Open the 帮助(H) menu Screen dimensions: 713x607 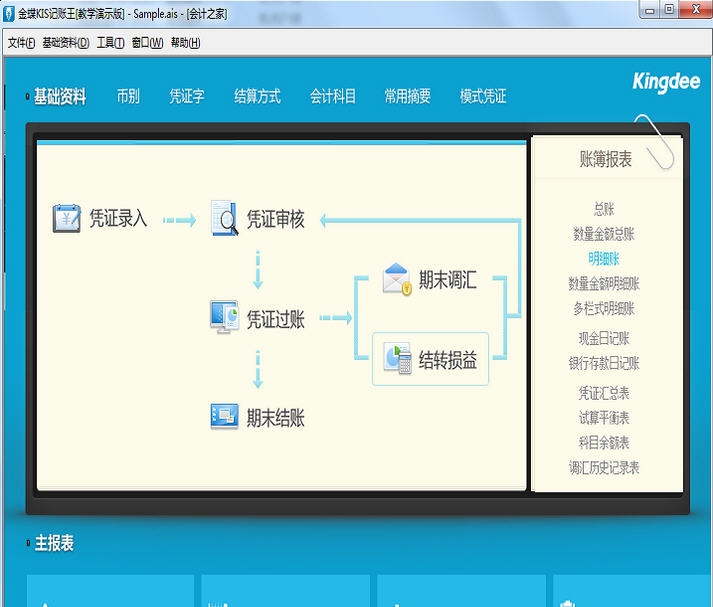click(x=186, y=43)
